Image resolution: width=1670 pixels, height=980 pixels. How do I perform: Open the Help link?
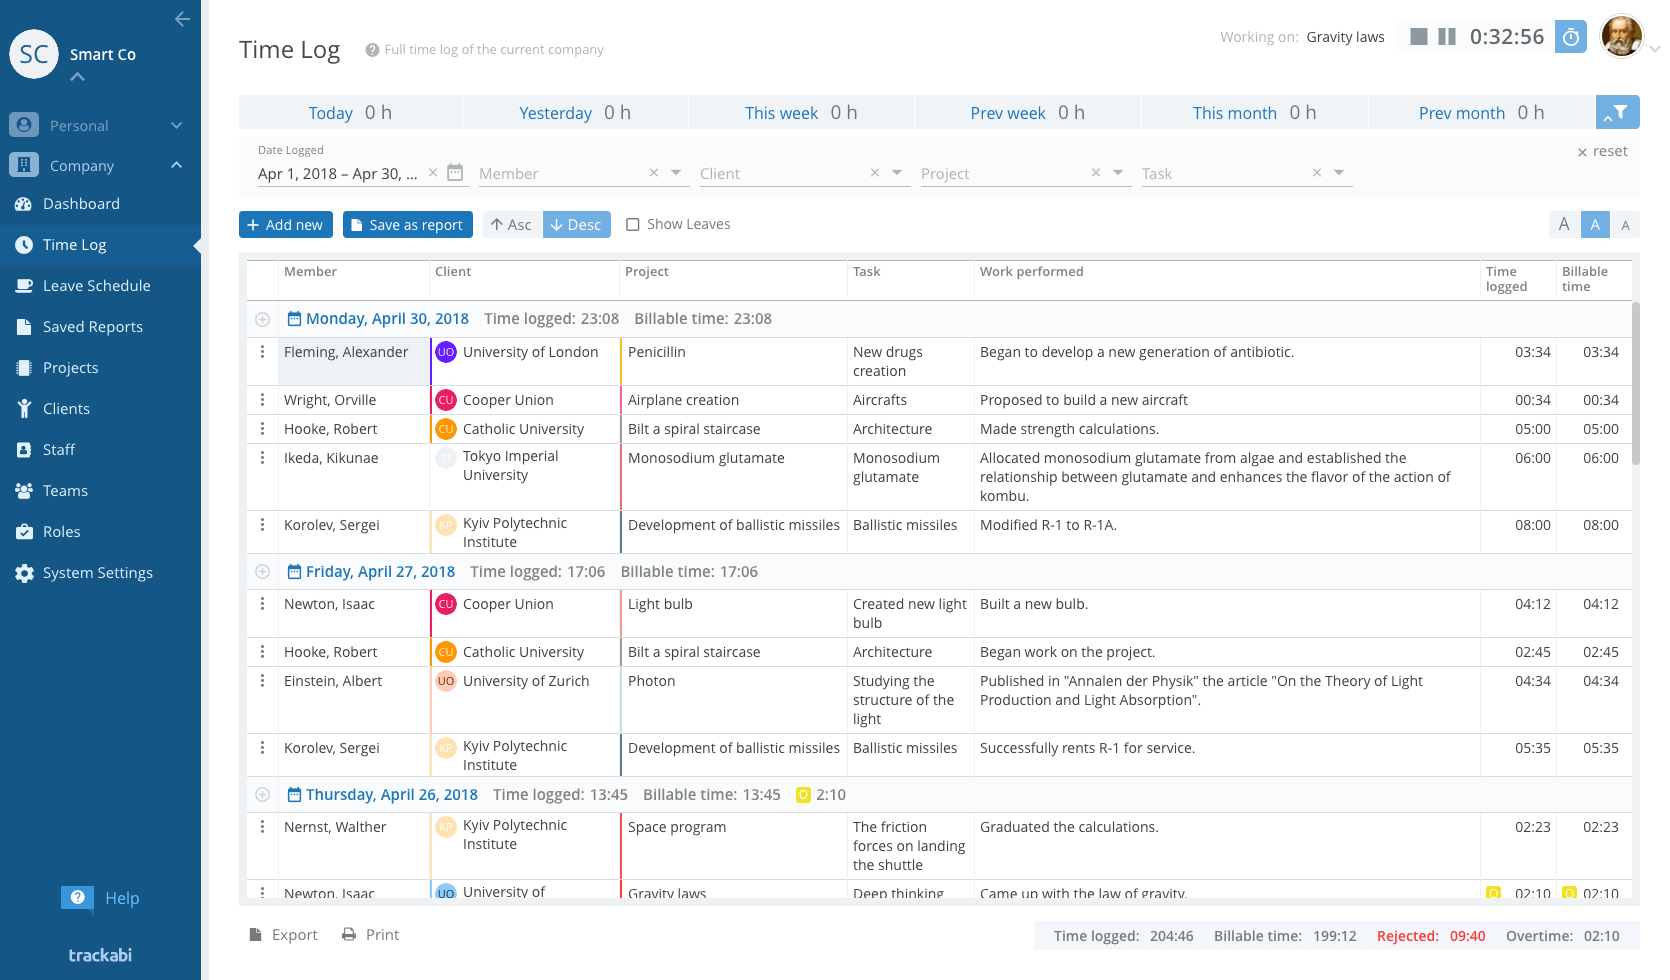pyautogui.click(x=101, y=898)
